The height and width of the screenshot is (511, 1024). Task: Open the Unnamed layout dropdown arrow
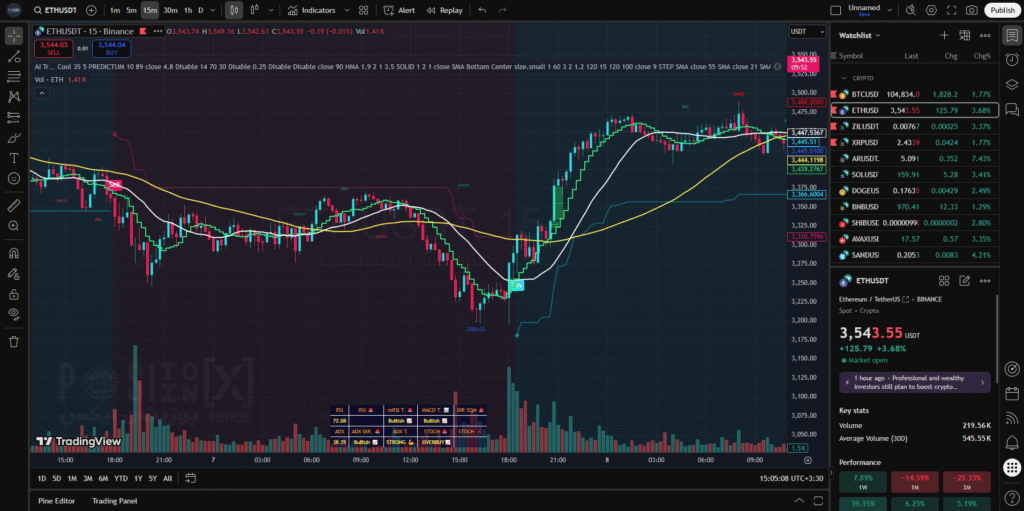[x=891, y=10]
